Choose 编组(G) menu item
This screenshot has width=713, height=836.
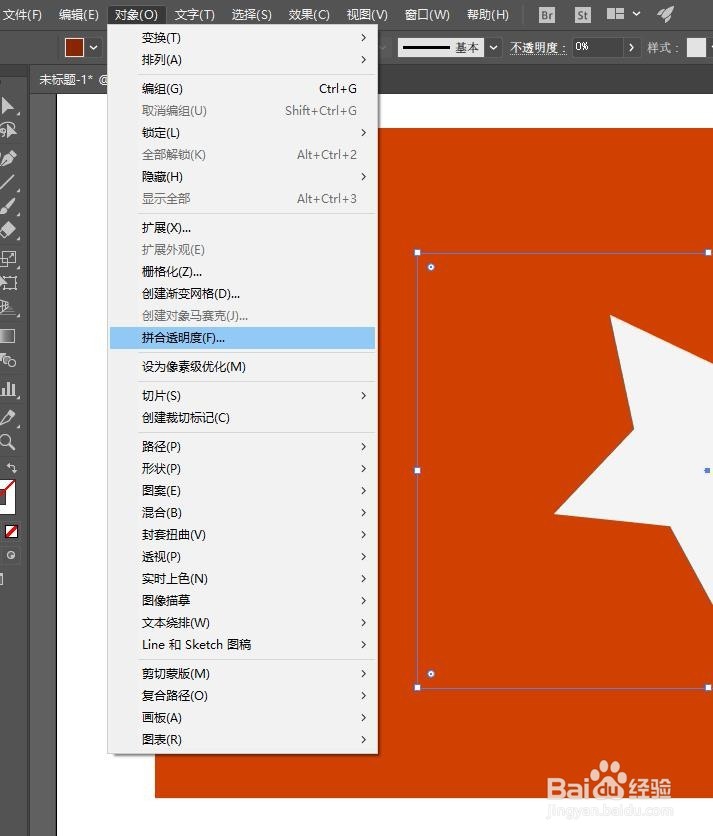click(x=243, y=89)
